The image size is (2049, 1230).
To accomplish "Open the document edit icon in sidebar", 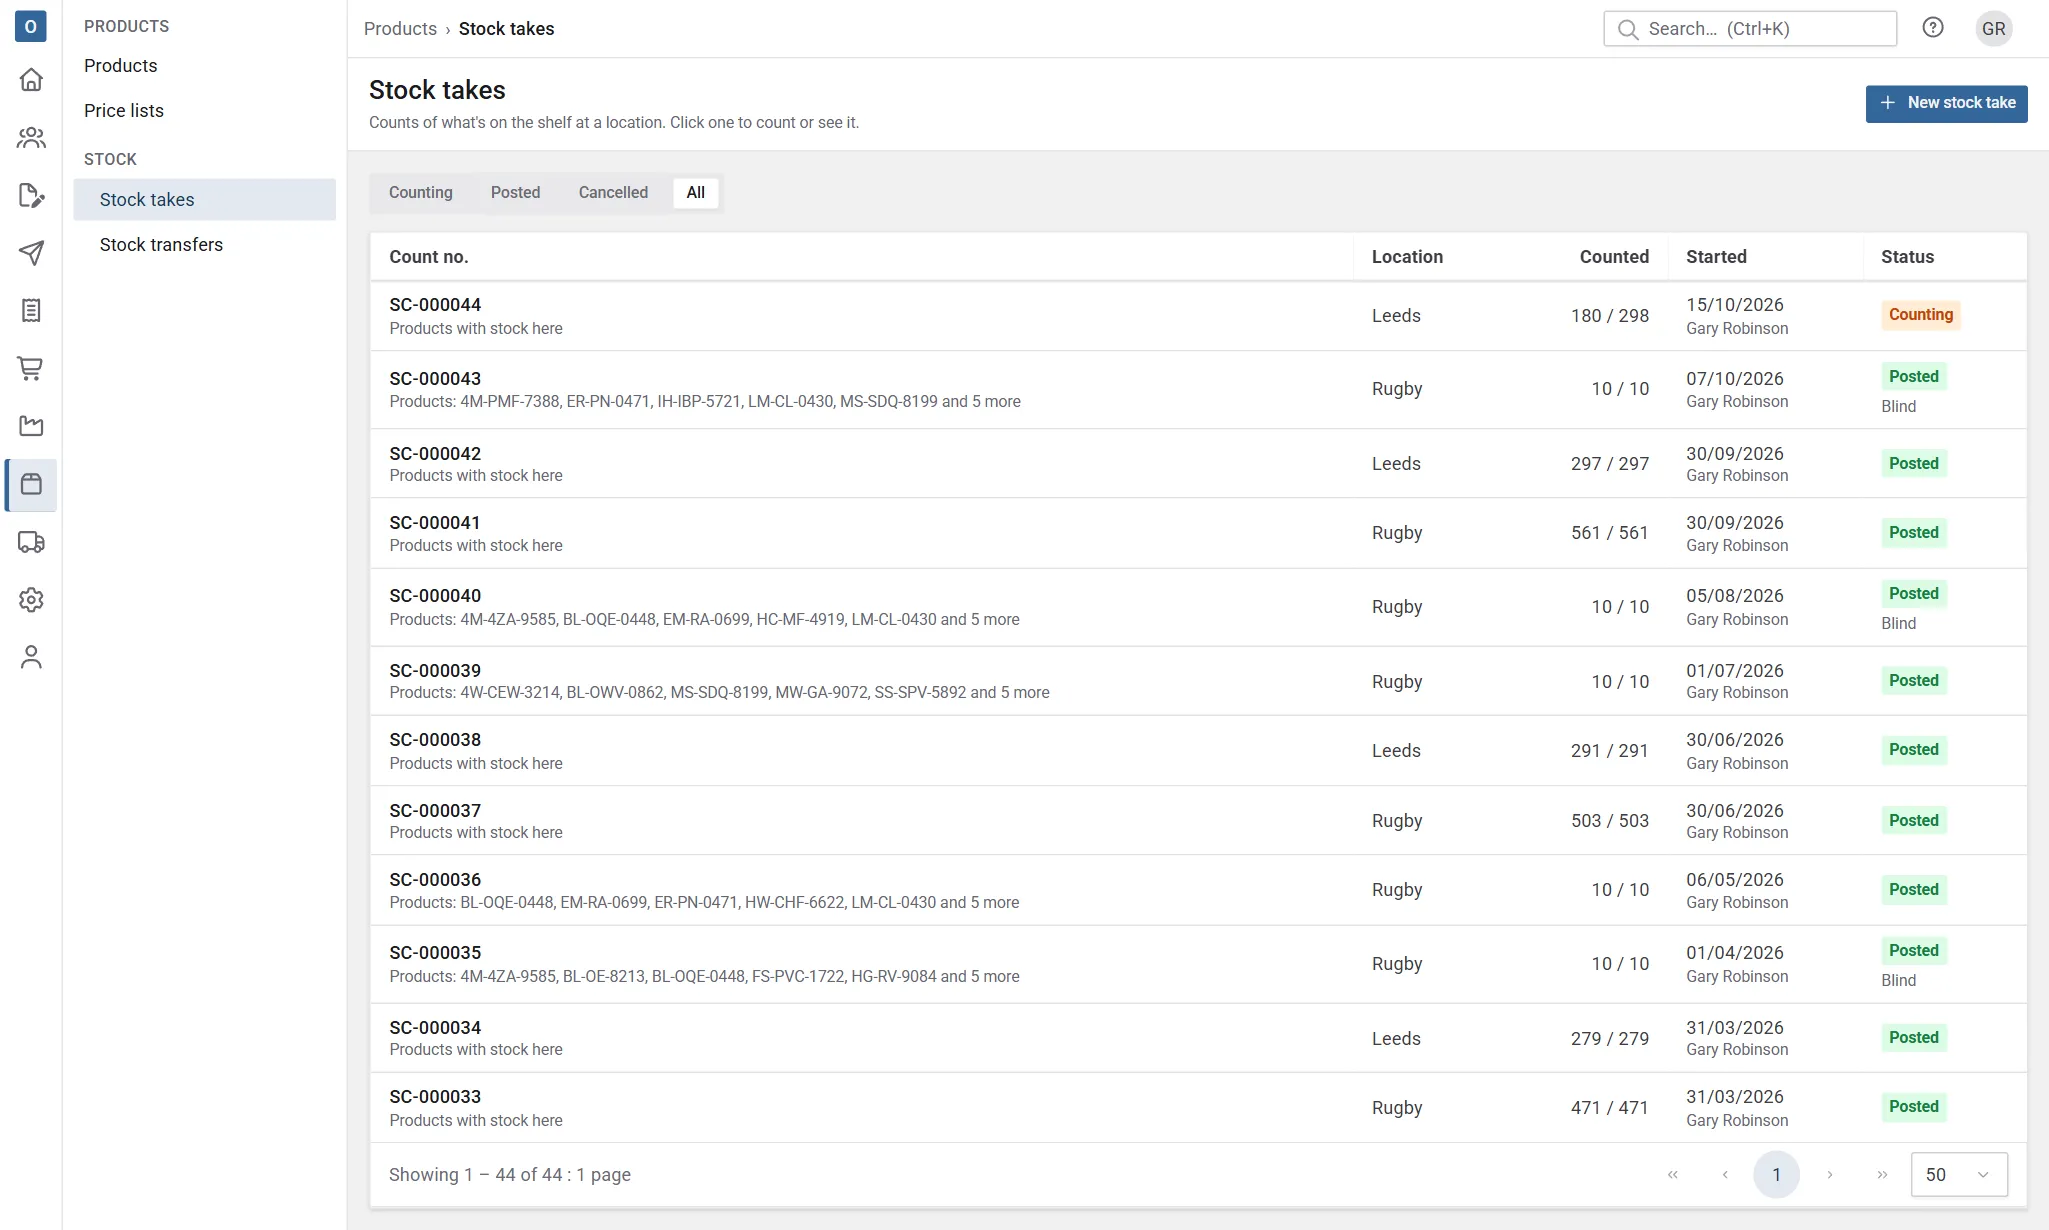I will click(31, 195).
